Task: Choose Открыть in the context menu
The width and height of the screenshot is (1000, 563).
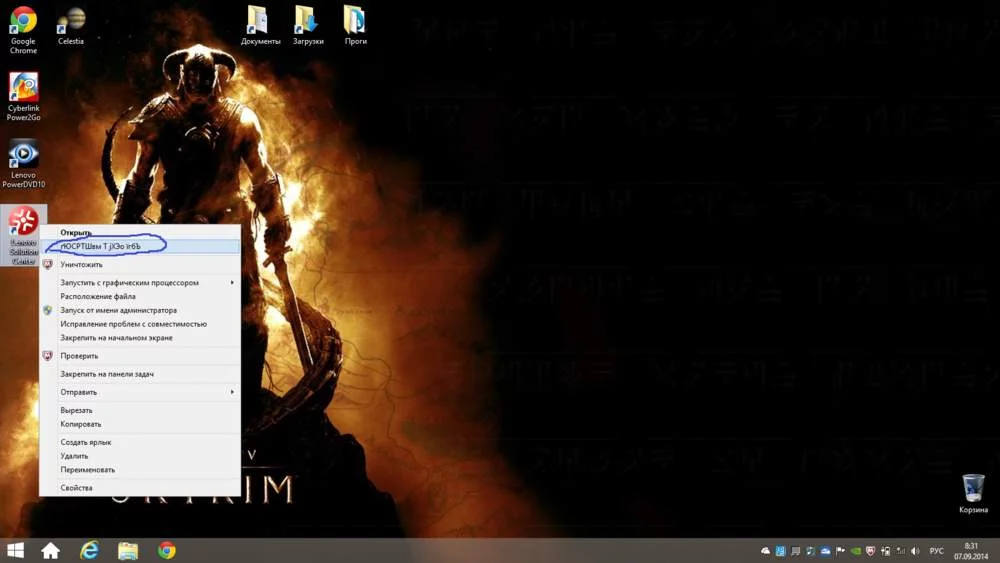Action: click(x=140, y=233)
